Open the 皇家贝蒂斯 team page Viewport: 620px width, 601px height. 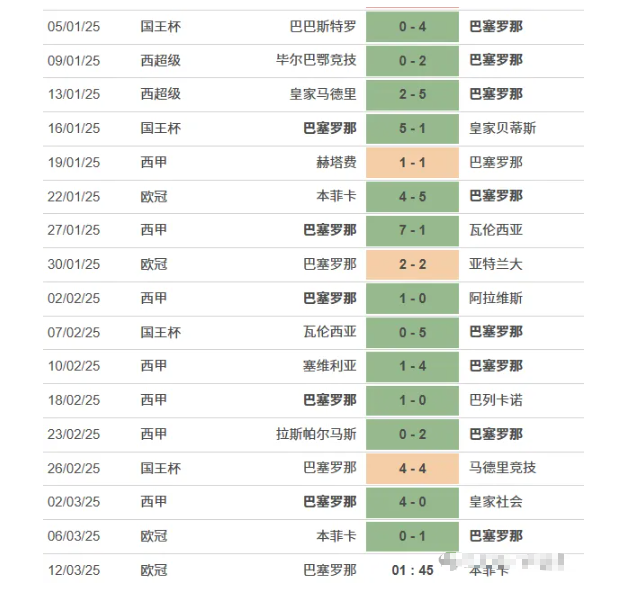(x=502, y=128)
